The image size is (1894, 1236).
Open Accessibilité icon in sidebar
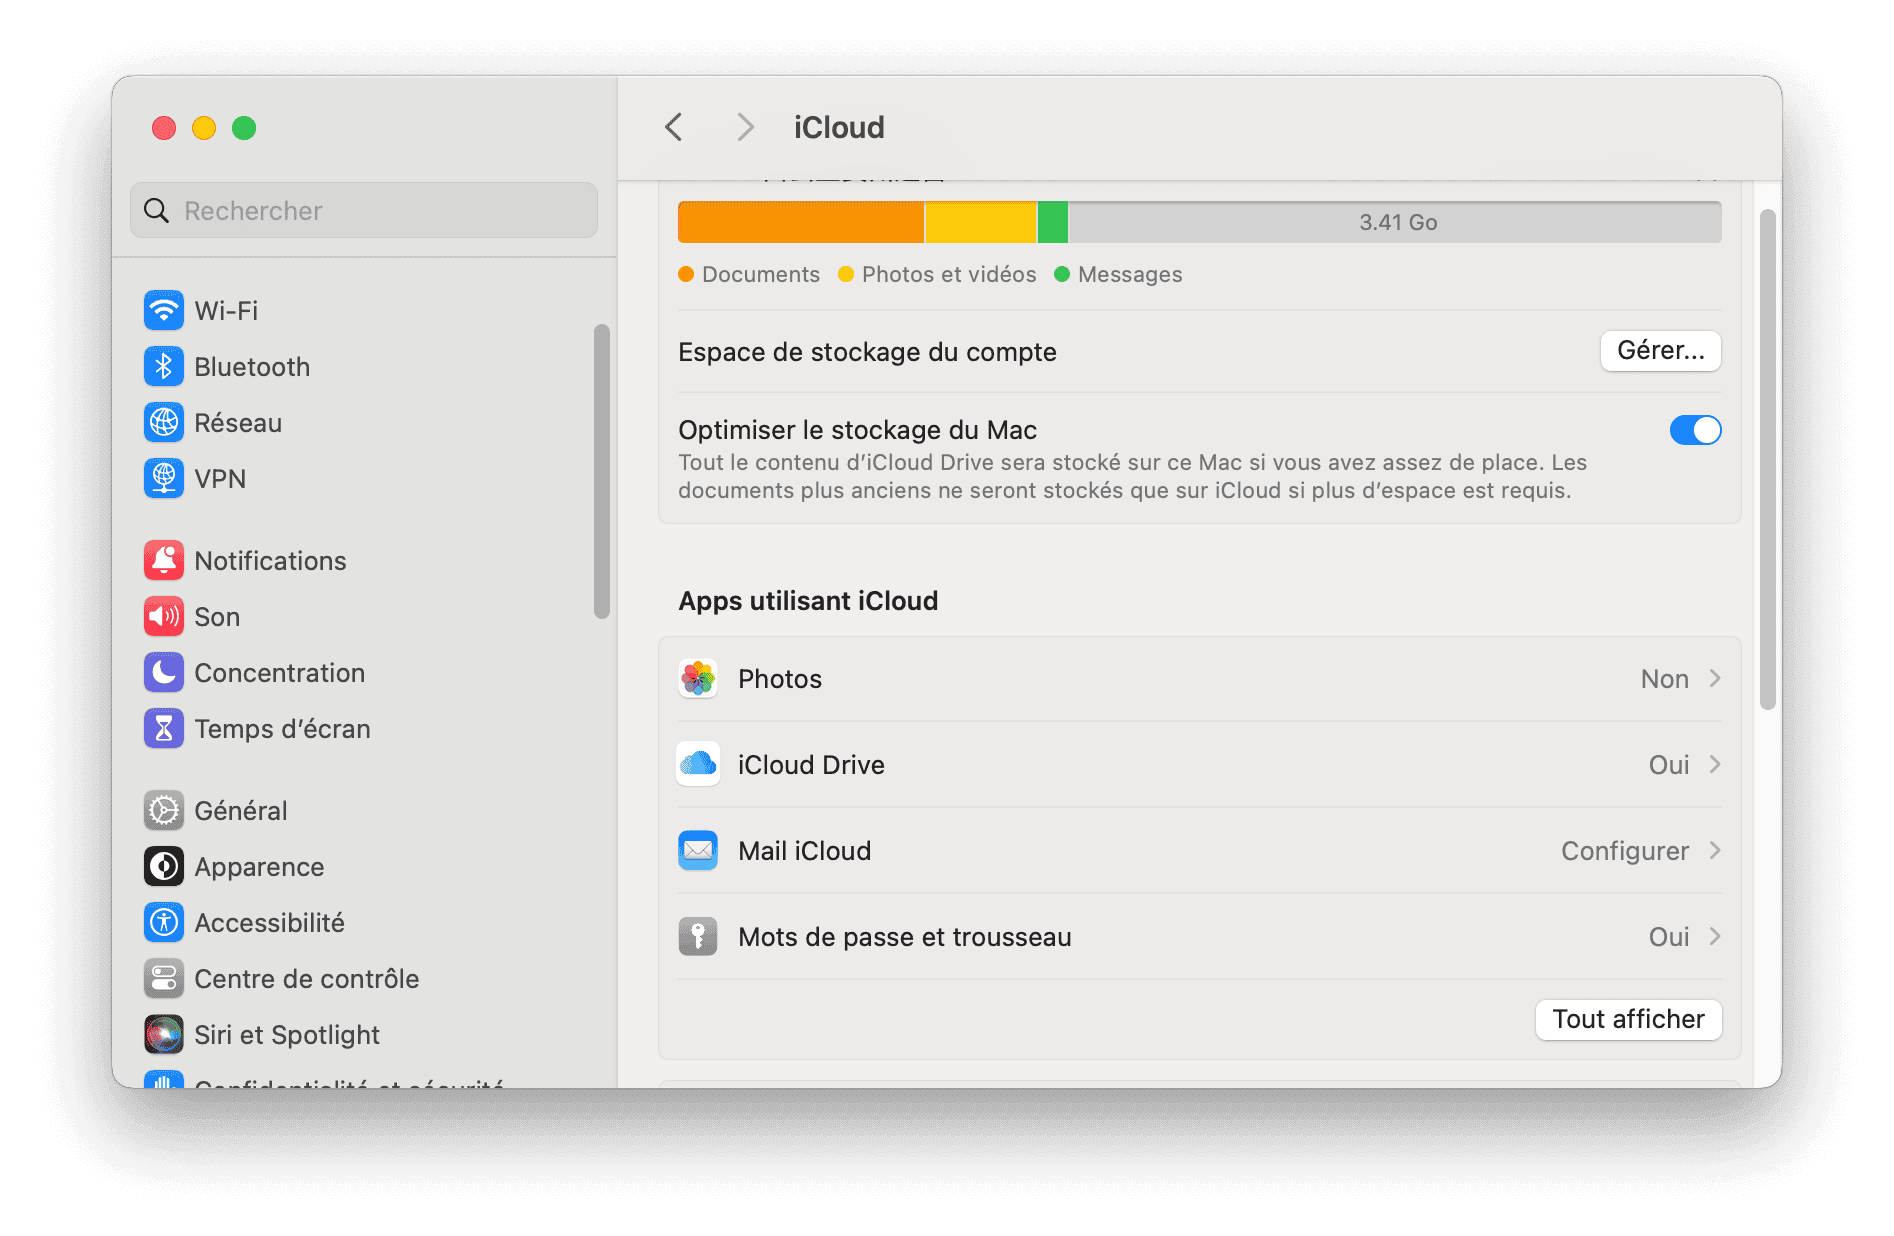[x=164, y=923]
